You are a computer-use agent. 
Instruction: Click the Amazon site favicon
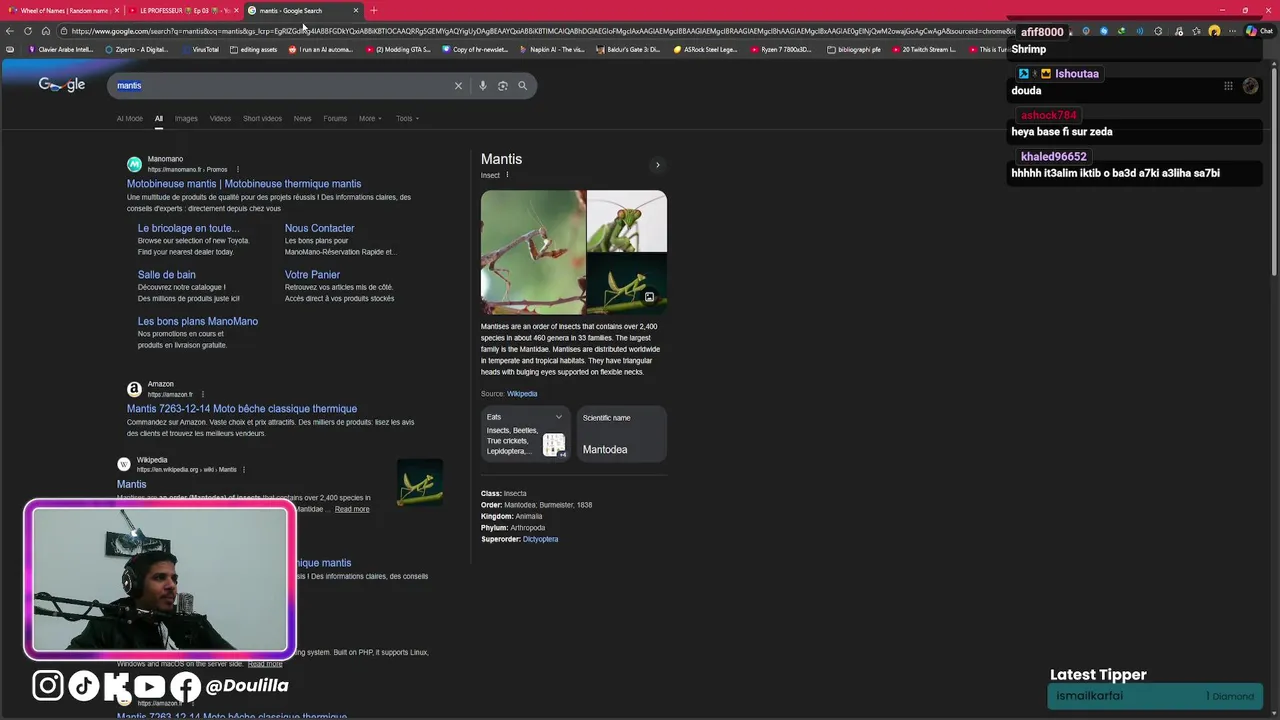coord(134,389)
